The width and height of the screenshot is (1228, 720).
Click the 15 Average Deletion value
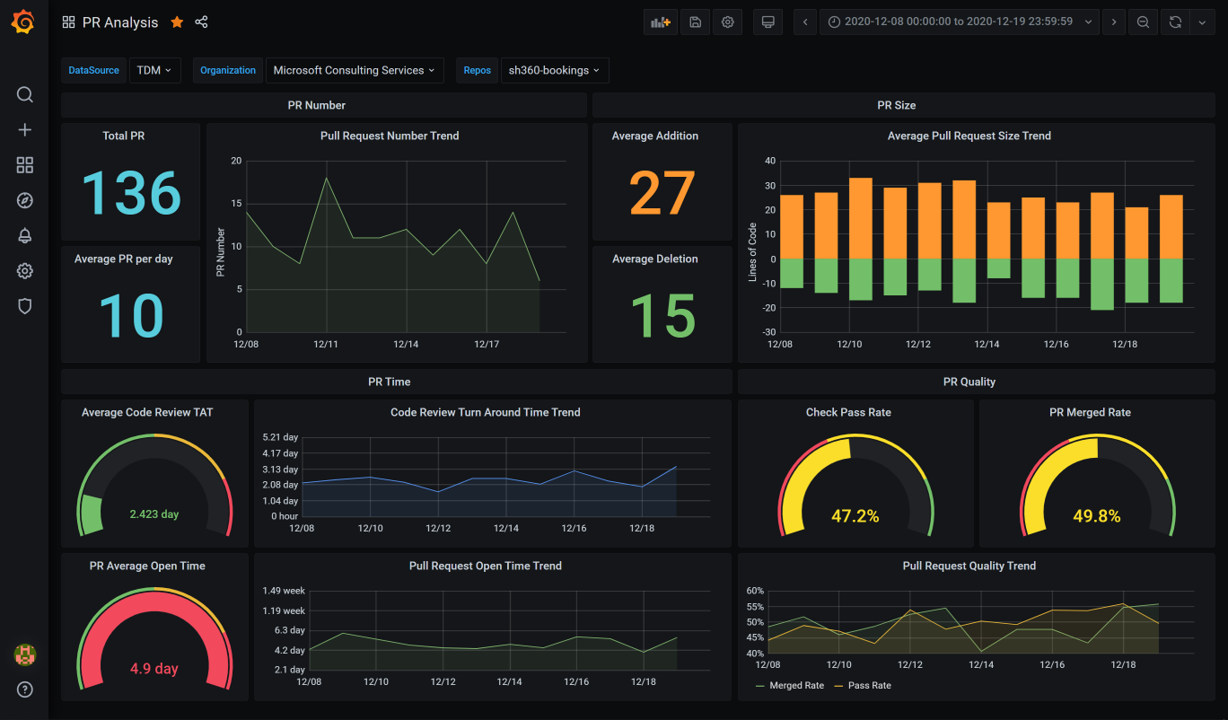click(x=662, y=316)
